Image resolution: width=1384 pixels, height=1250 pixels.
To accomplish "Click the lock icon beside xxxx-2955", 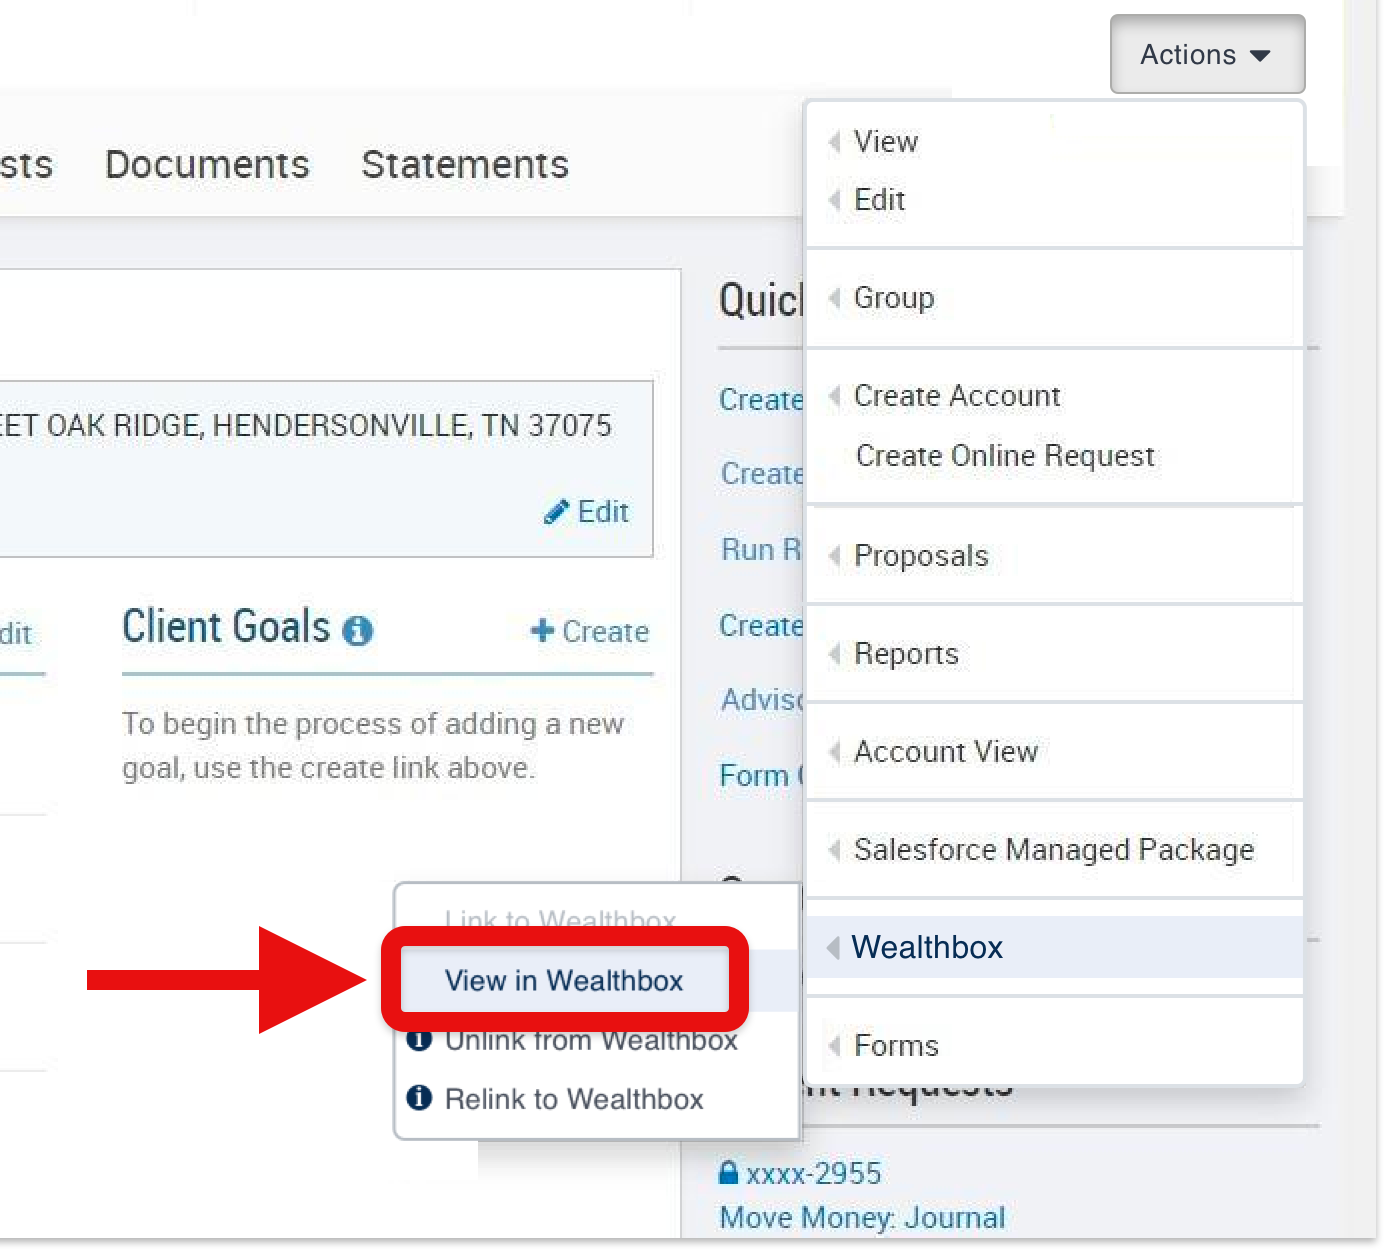I will pos(729,1172).
